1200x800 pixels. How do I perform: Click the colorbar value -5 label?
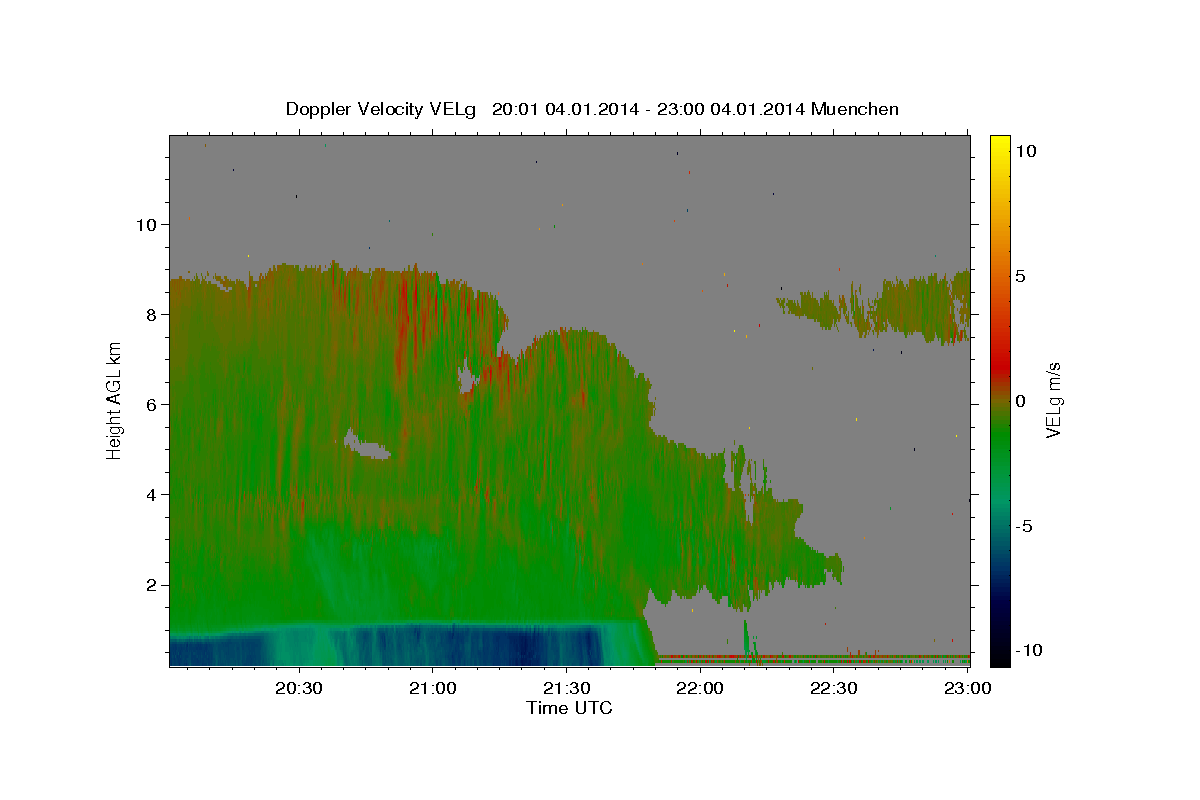[x=1023, y=526]
